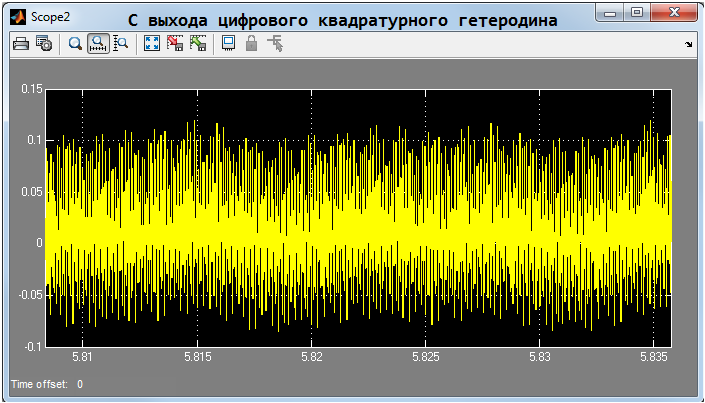The width and height of the screenshot is (705, 403).
Task: Click the MATLAB logo in title bar
Action: tap(18, 17)
